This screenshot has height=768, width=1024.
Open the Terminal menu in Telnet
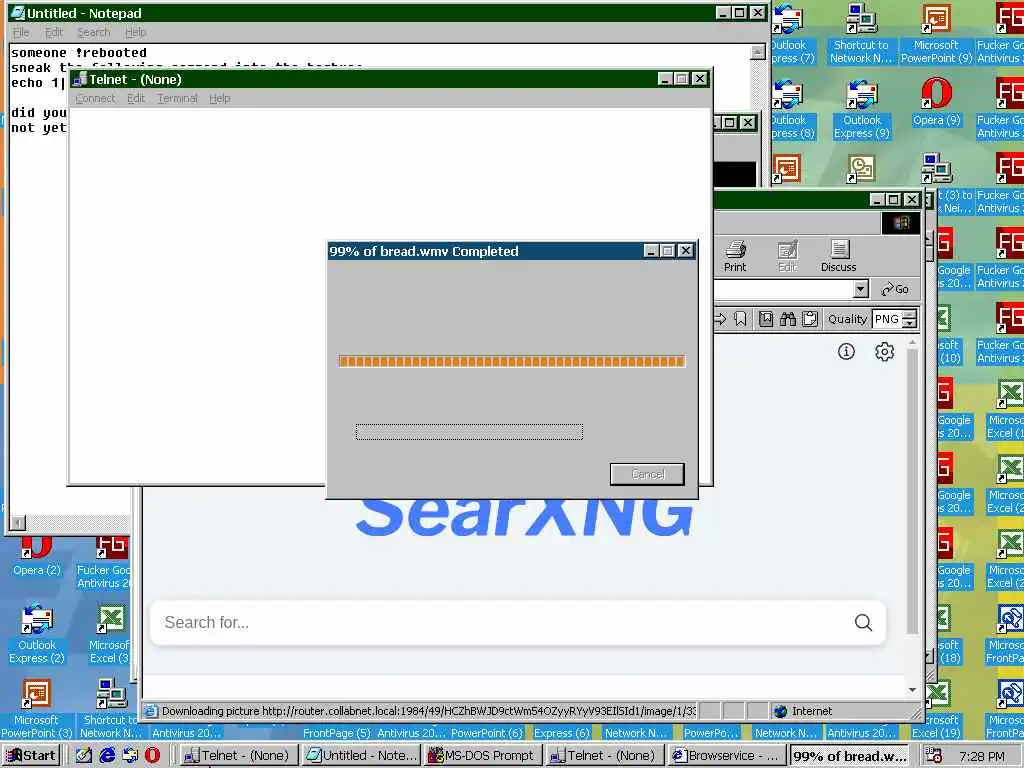click(177, 98)
